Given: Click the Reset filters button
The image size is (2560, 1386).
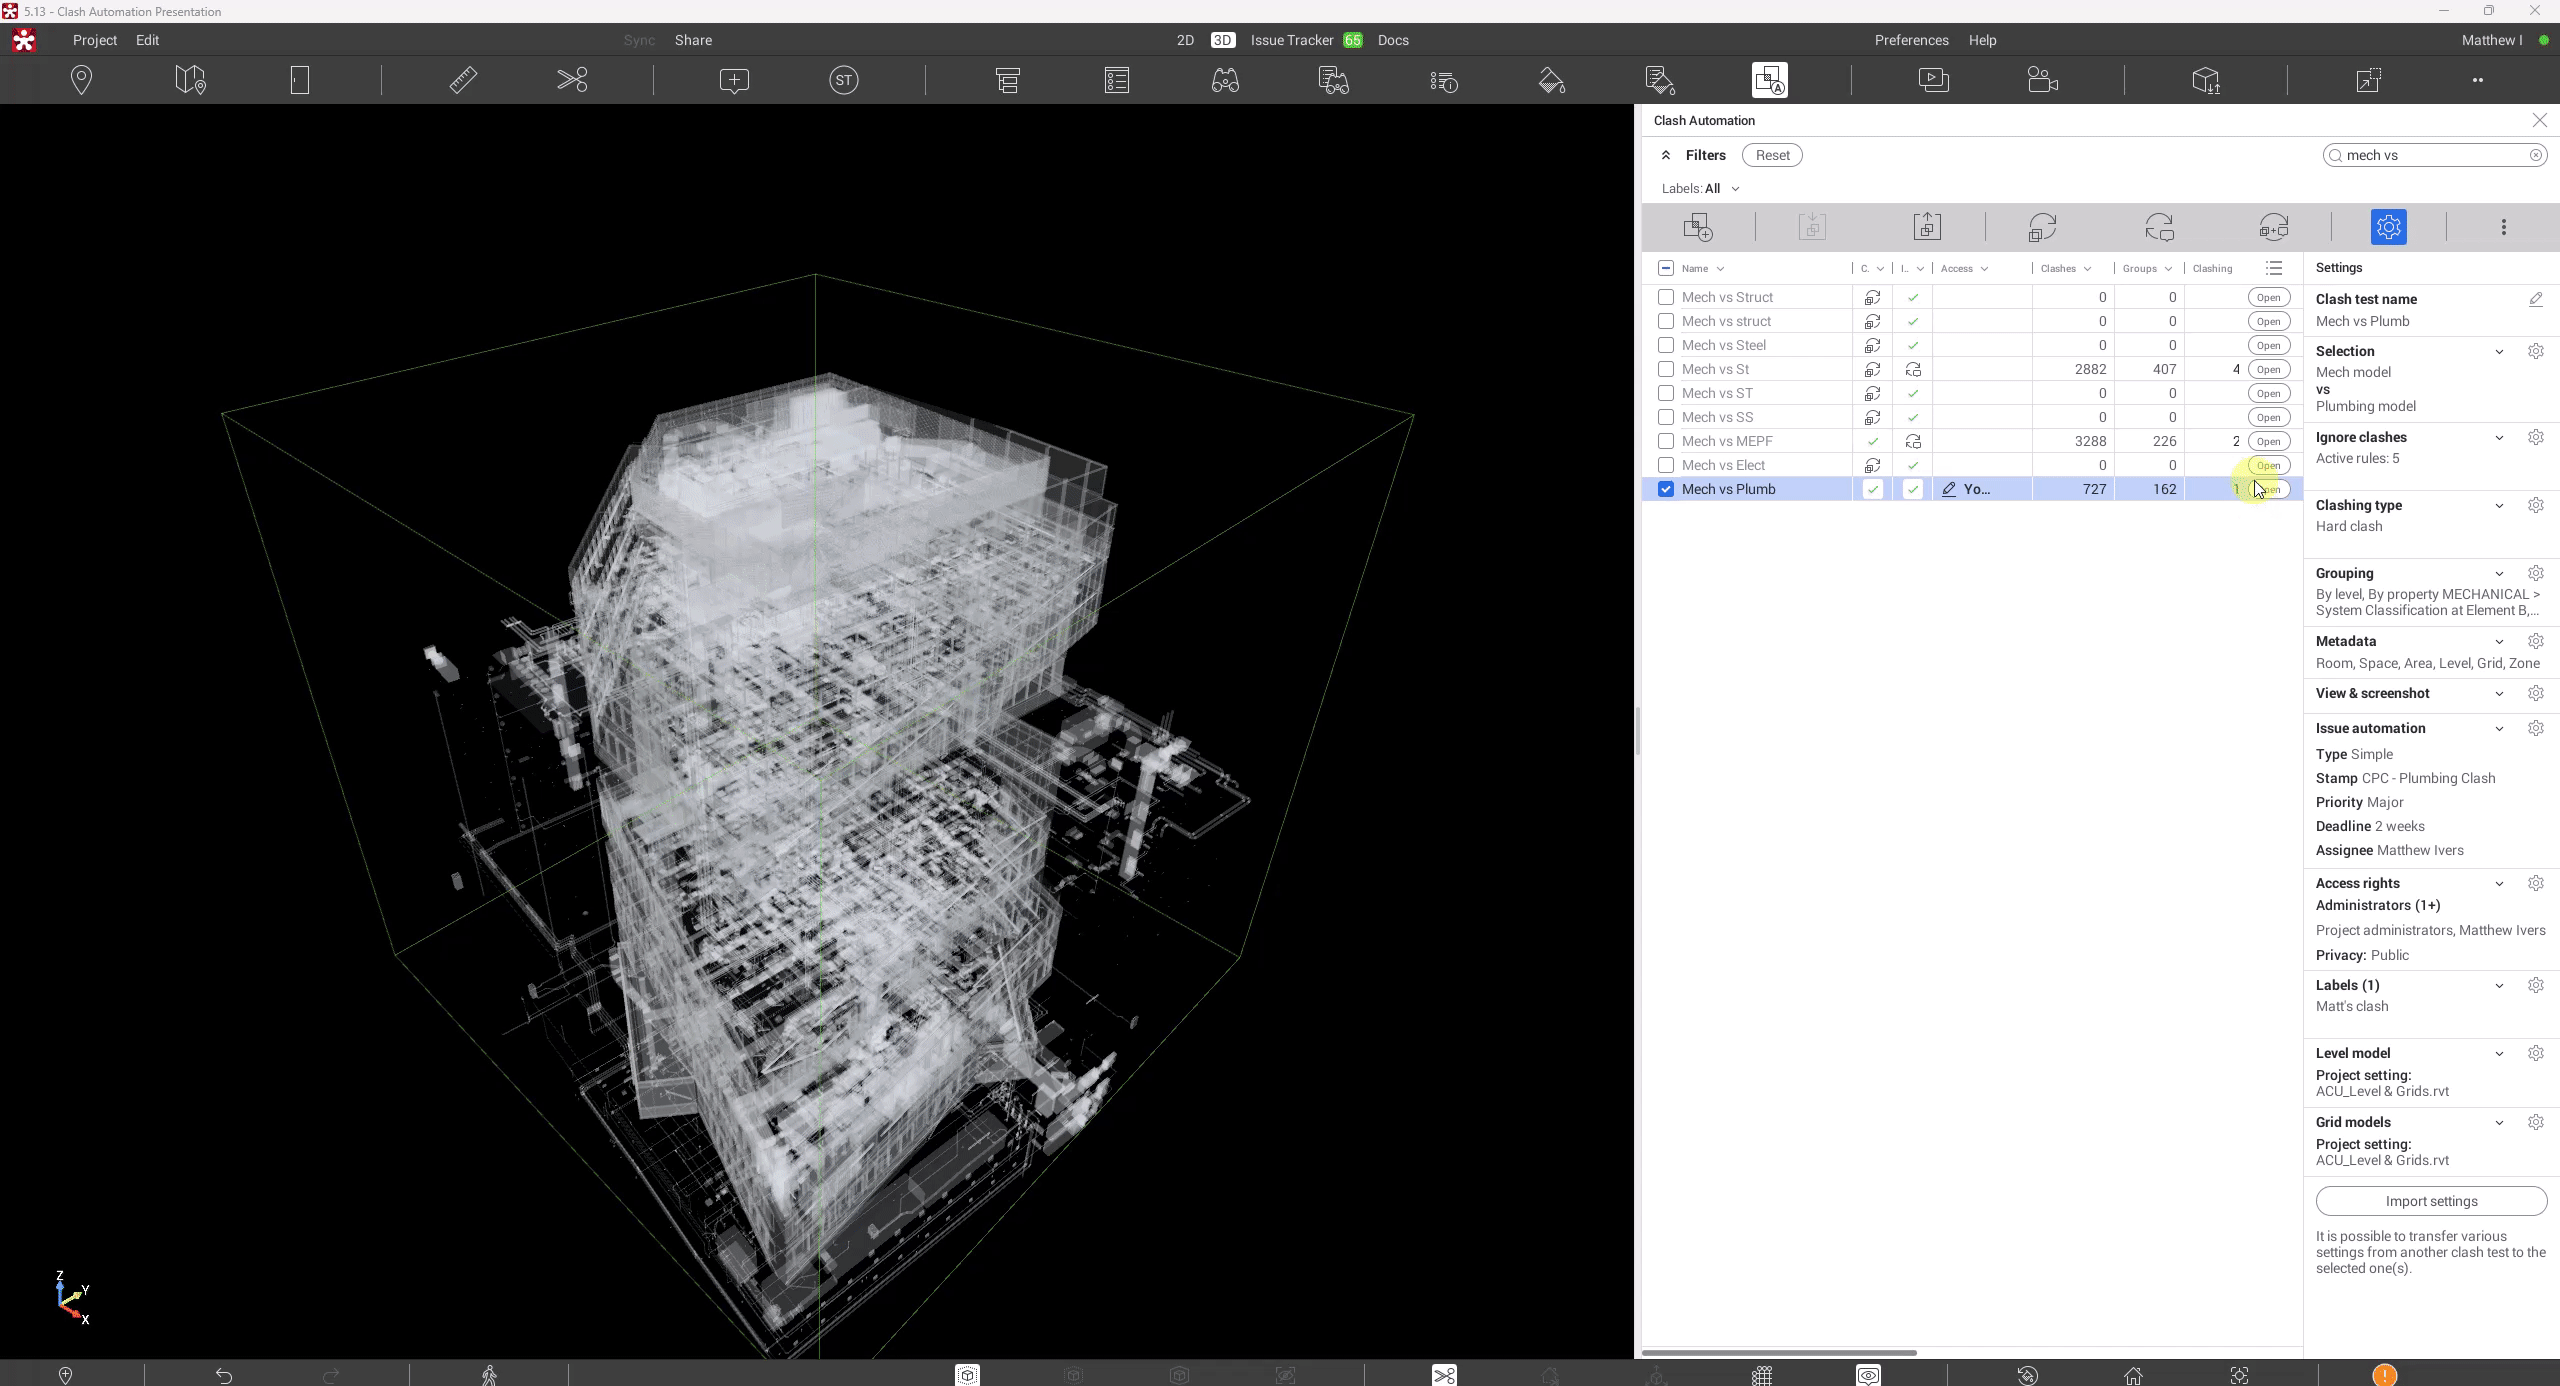Looking at the screenshot, I should (1772, 155).
